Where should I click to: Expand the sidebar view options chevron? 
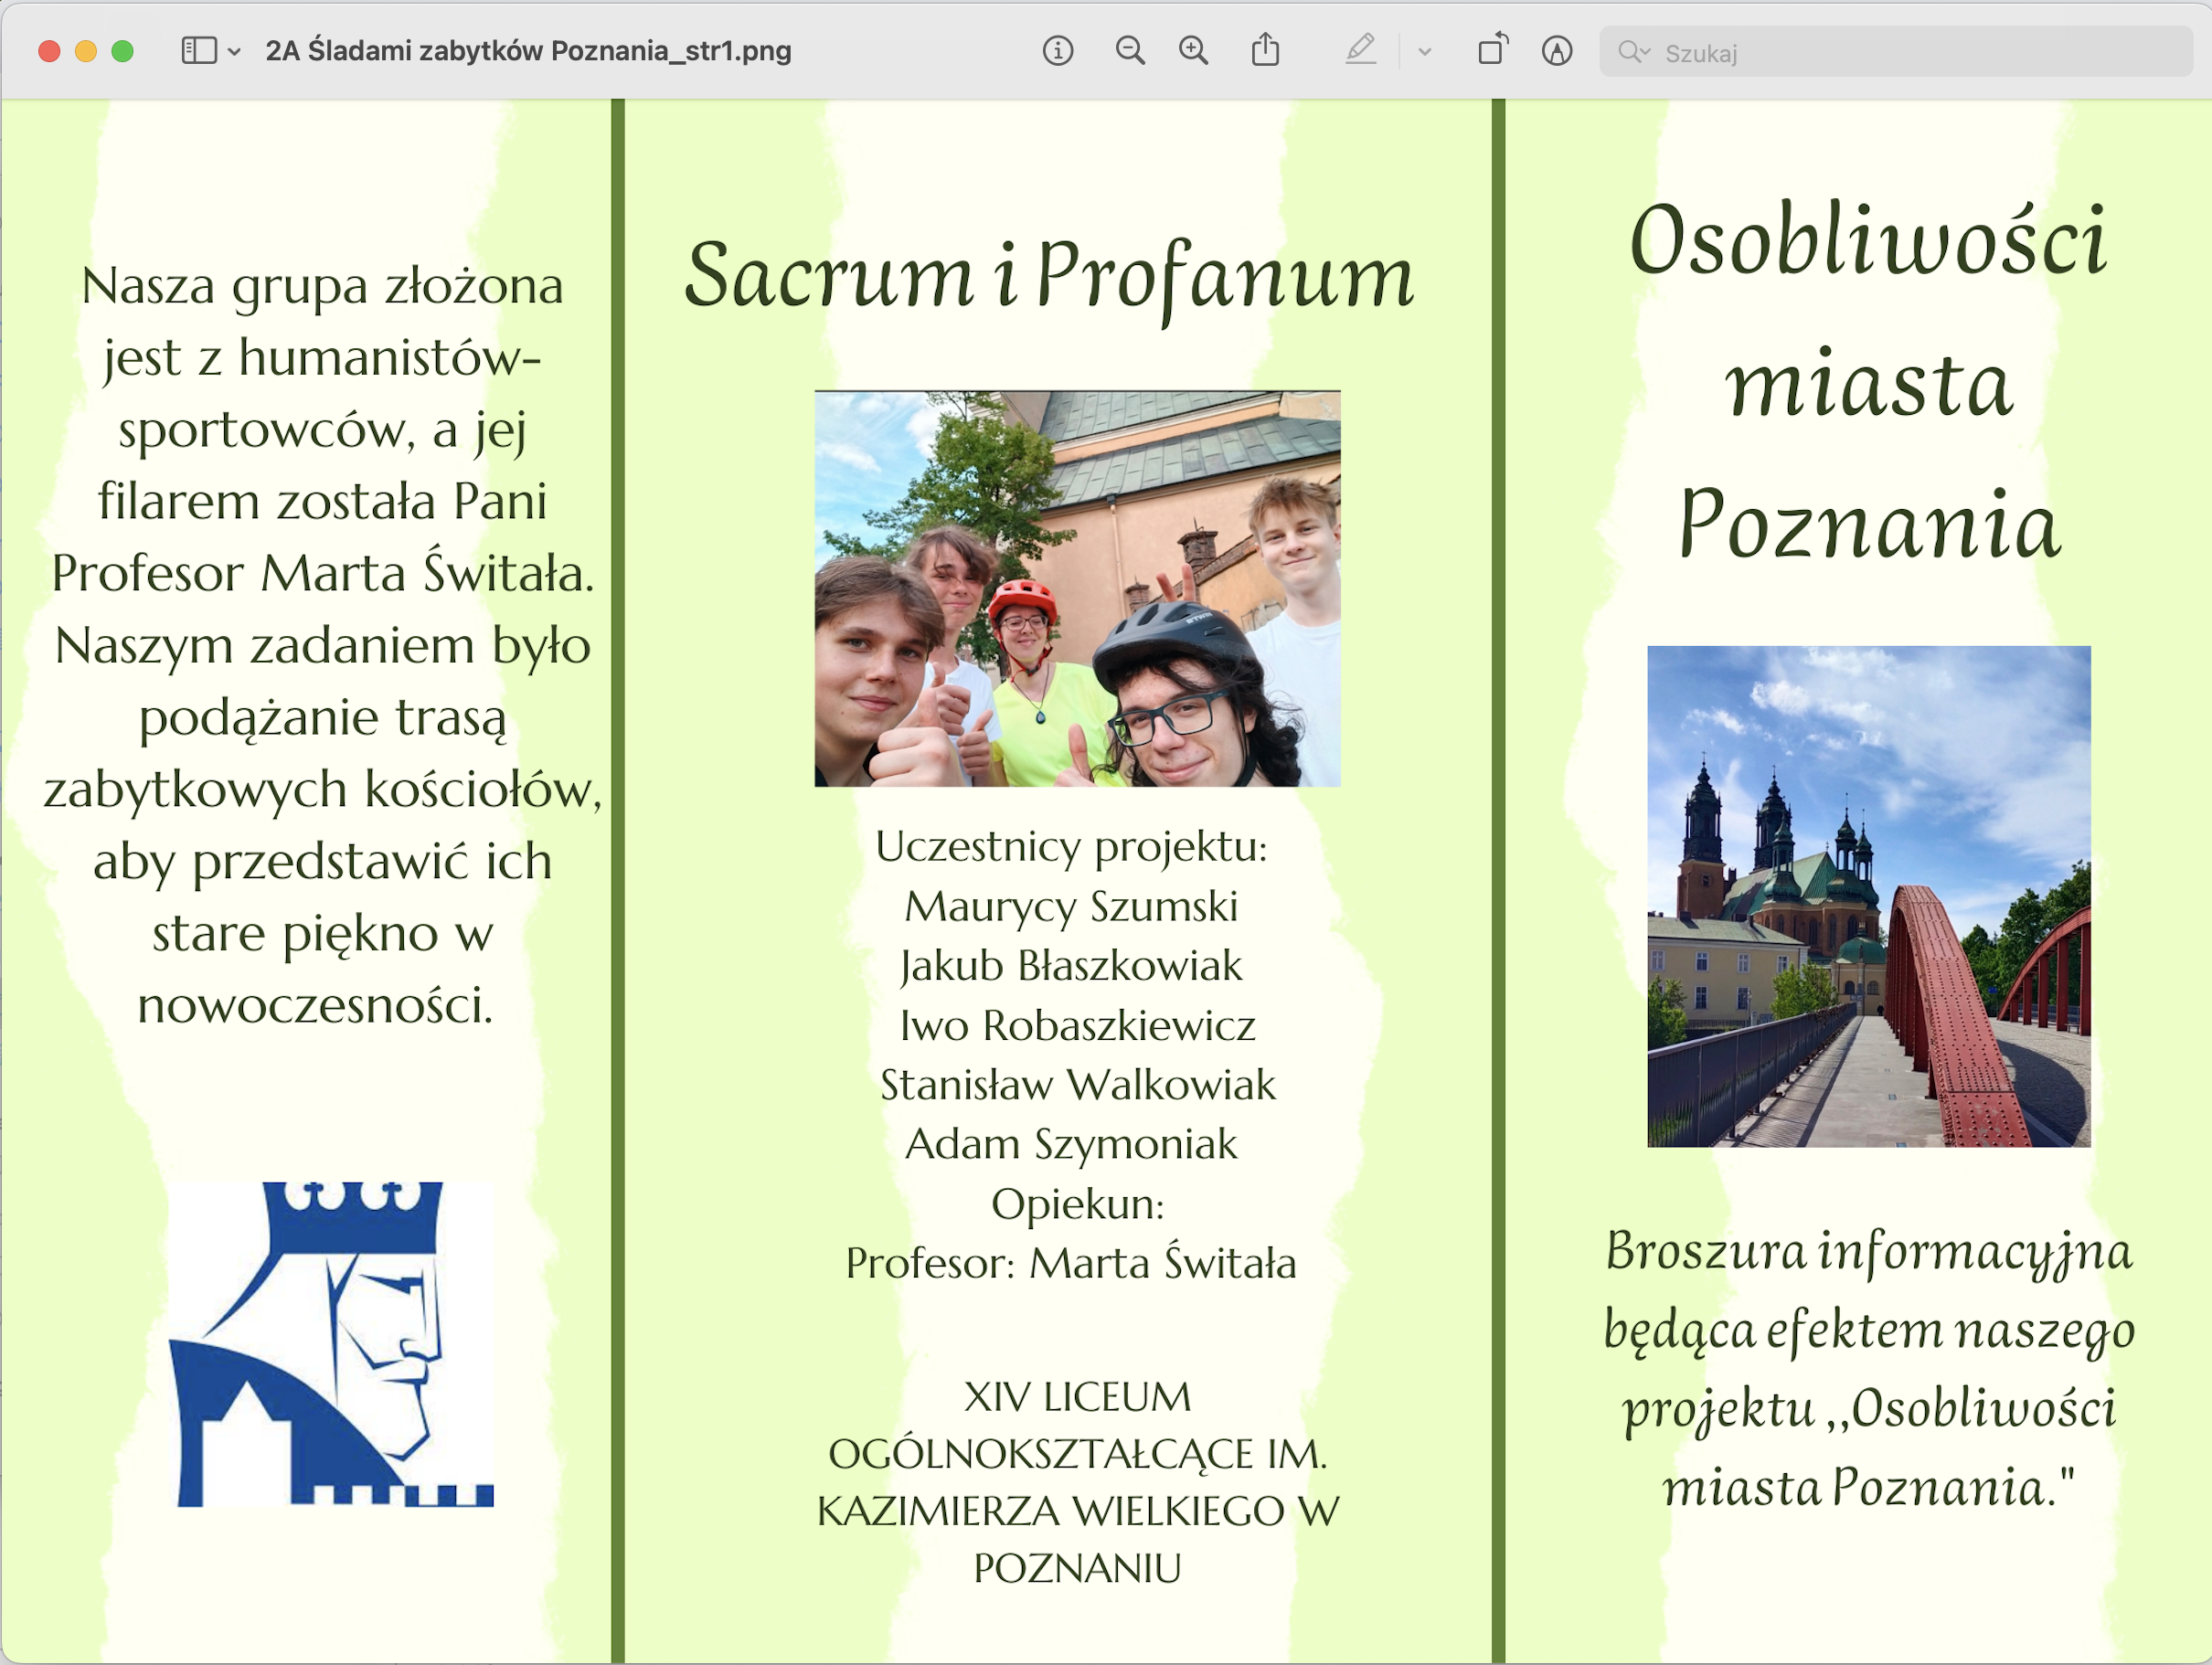[x=234, y=52]
